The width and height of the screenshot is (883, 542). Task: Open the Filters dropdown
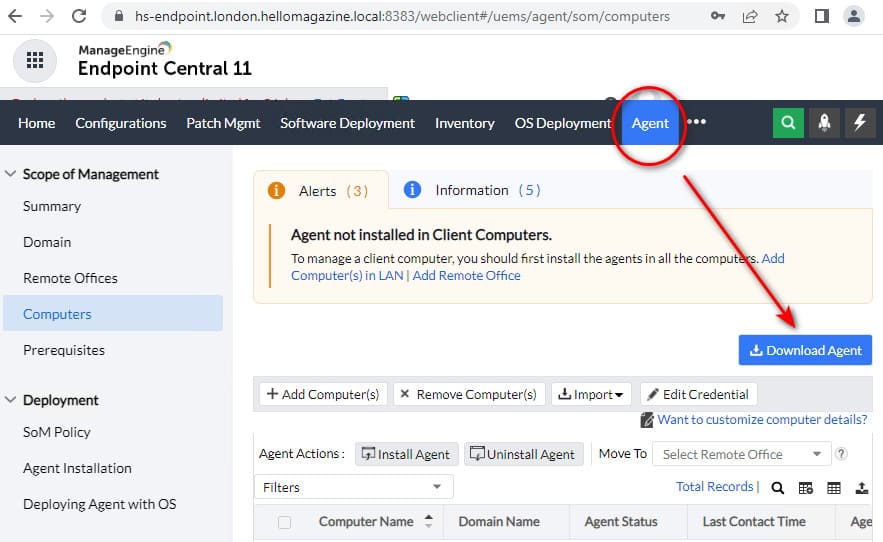click(x=353, y=487)
